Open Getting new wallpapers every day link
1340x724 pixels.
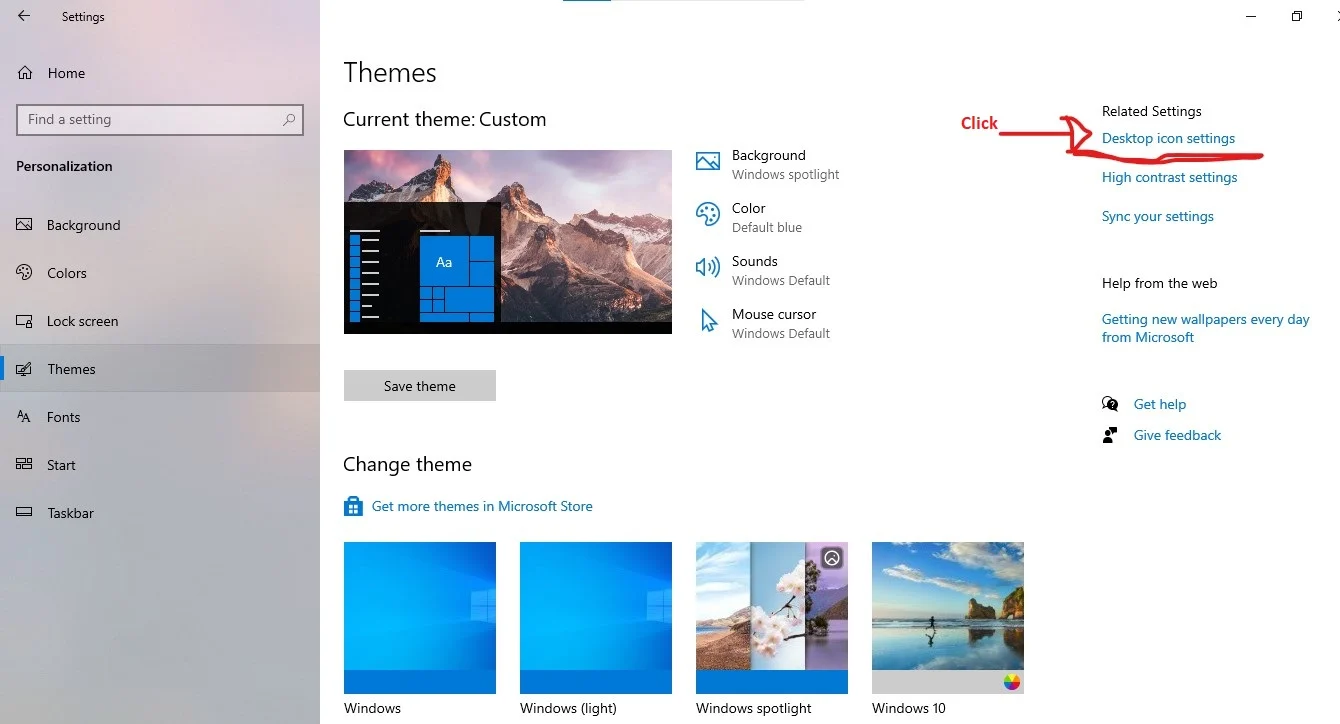[x=1205, y=328]
